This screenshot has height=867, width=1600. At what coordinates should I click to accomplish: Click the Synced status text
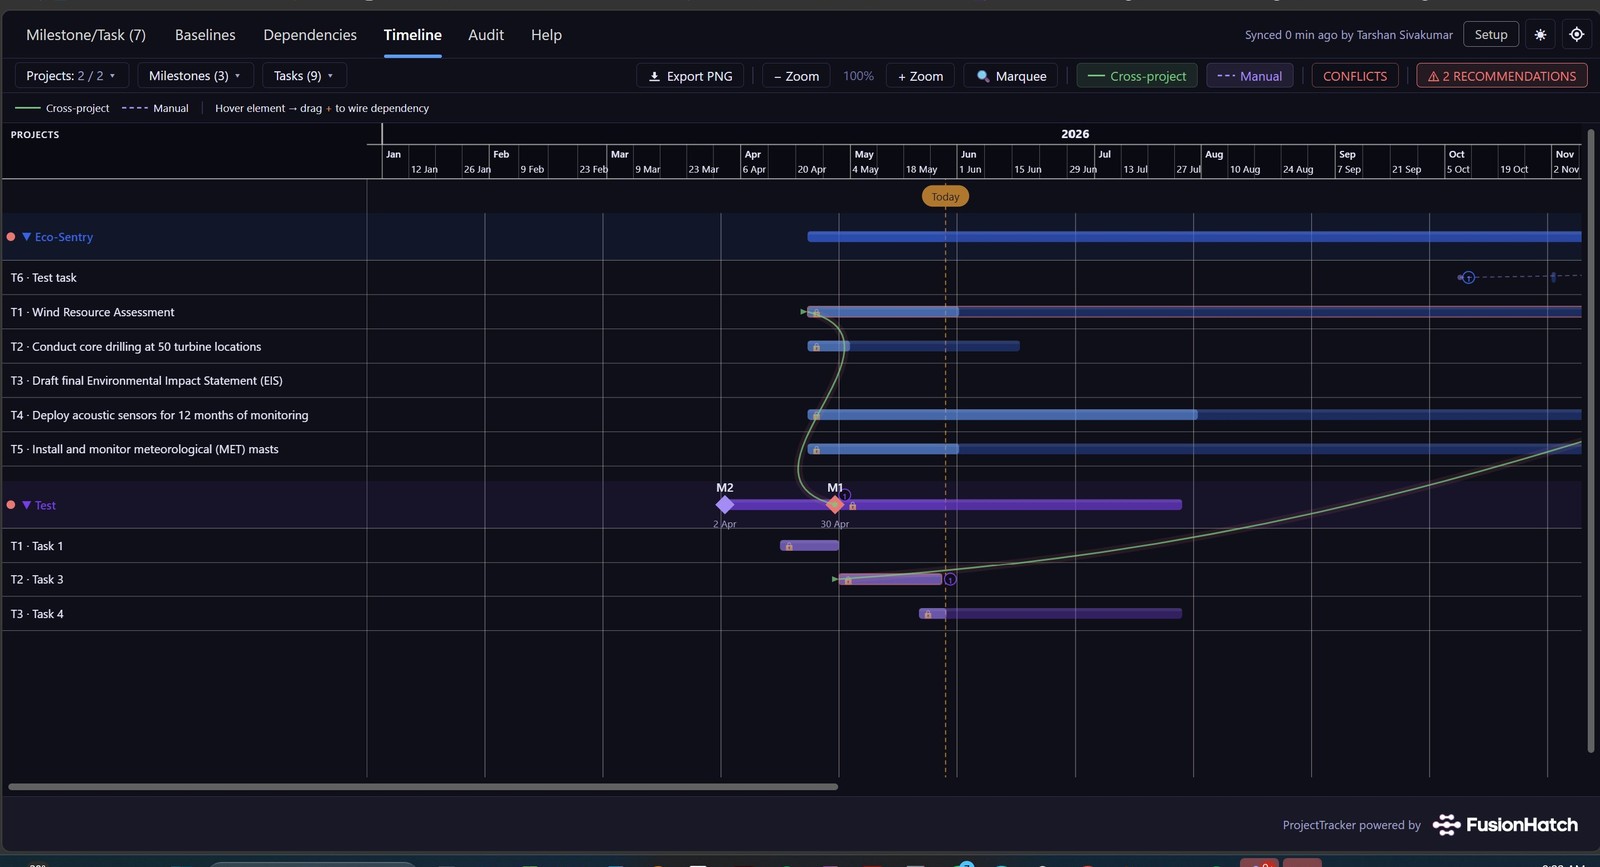click(x=1348, y=35)
